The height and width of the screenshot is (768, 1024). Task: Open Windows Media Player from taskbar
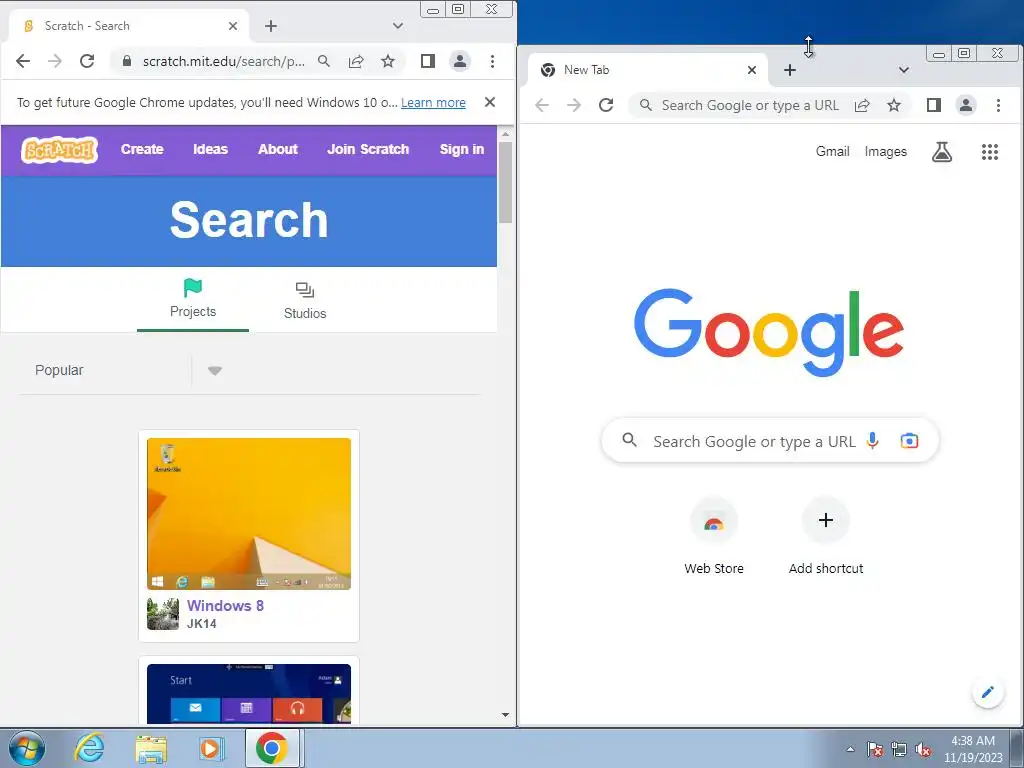coord(211,748)
